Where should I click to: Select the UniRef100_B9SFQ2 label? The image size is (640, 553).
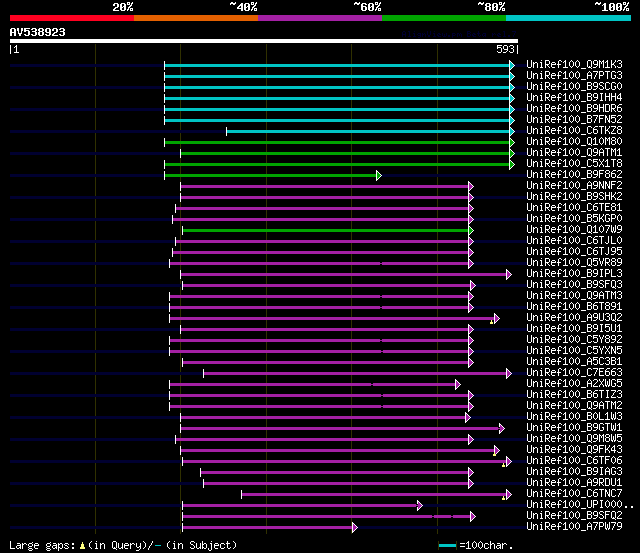574,516
